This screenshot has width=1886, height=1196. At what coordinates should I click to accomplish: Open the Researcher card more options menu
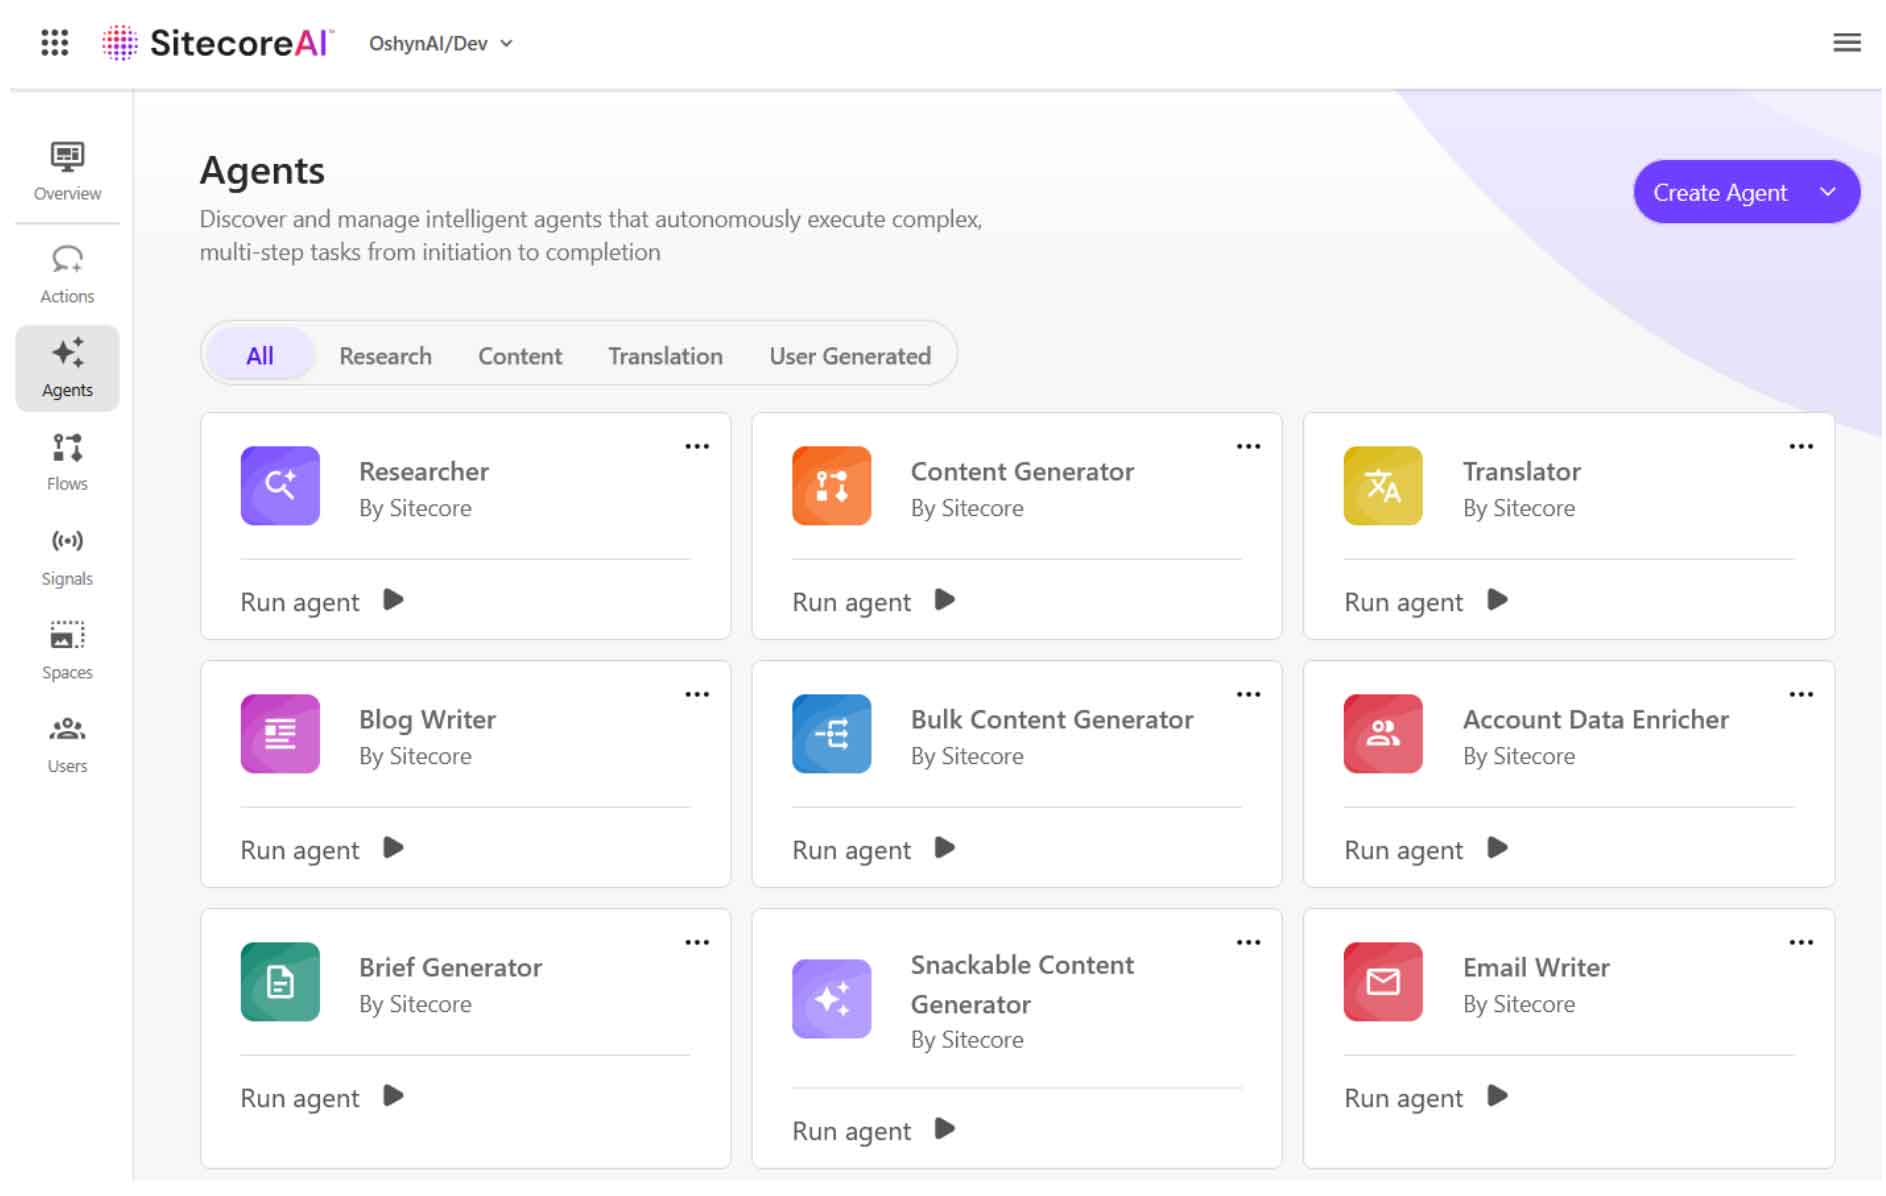[x=697, y=447]
